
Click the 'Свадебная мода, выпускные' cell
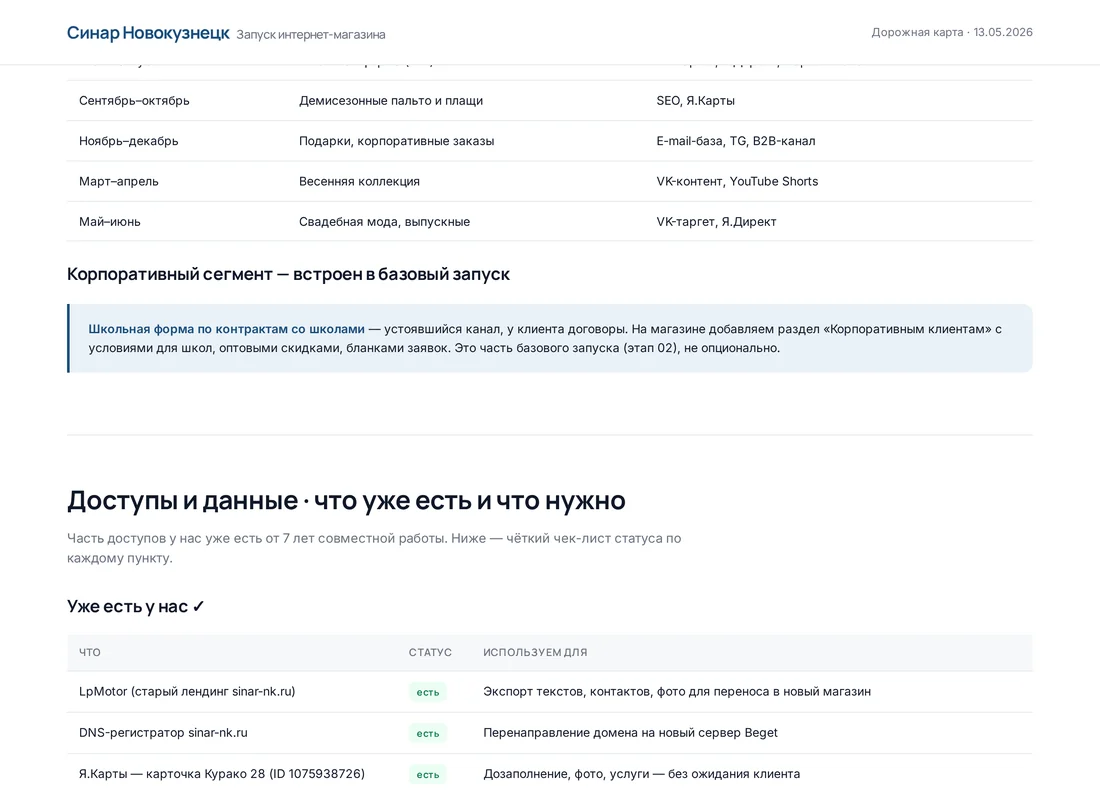tap(384, 222)
